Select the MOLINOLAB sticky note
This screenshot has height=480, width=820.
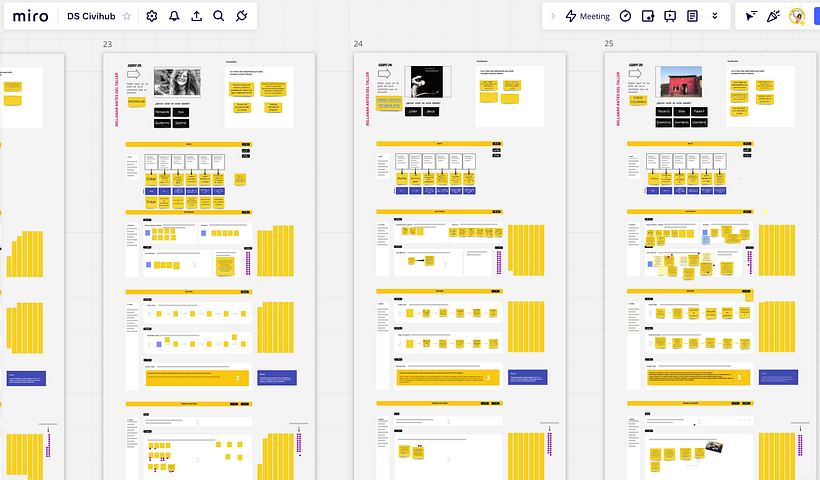click(137, 101)
